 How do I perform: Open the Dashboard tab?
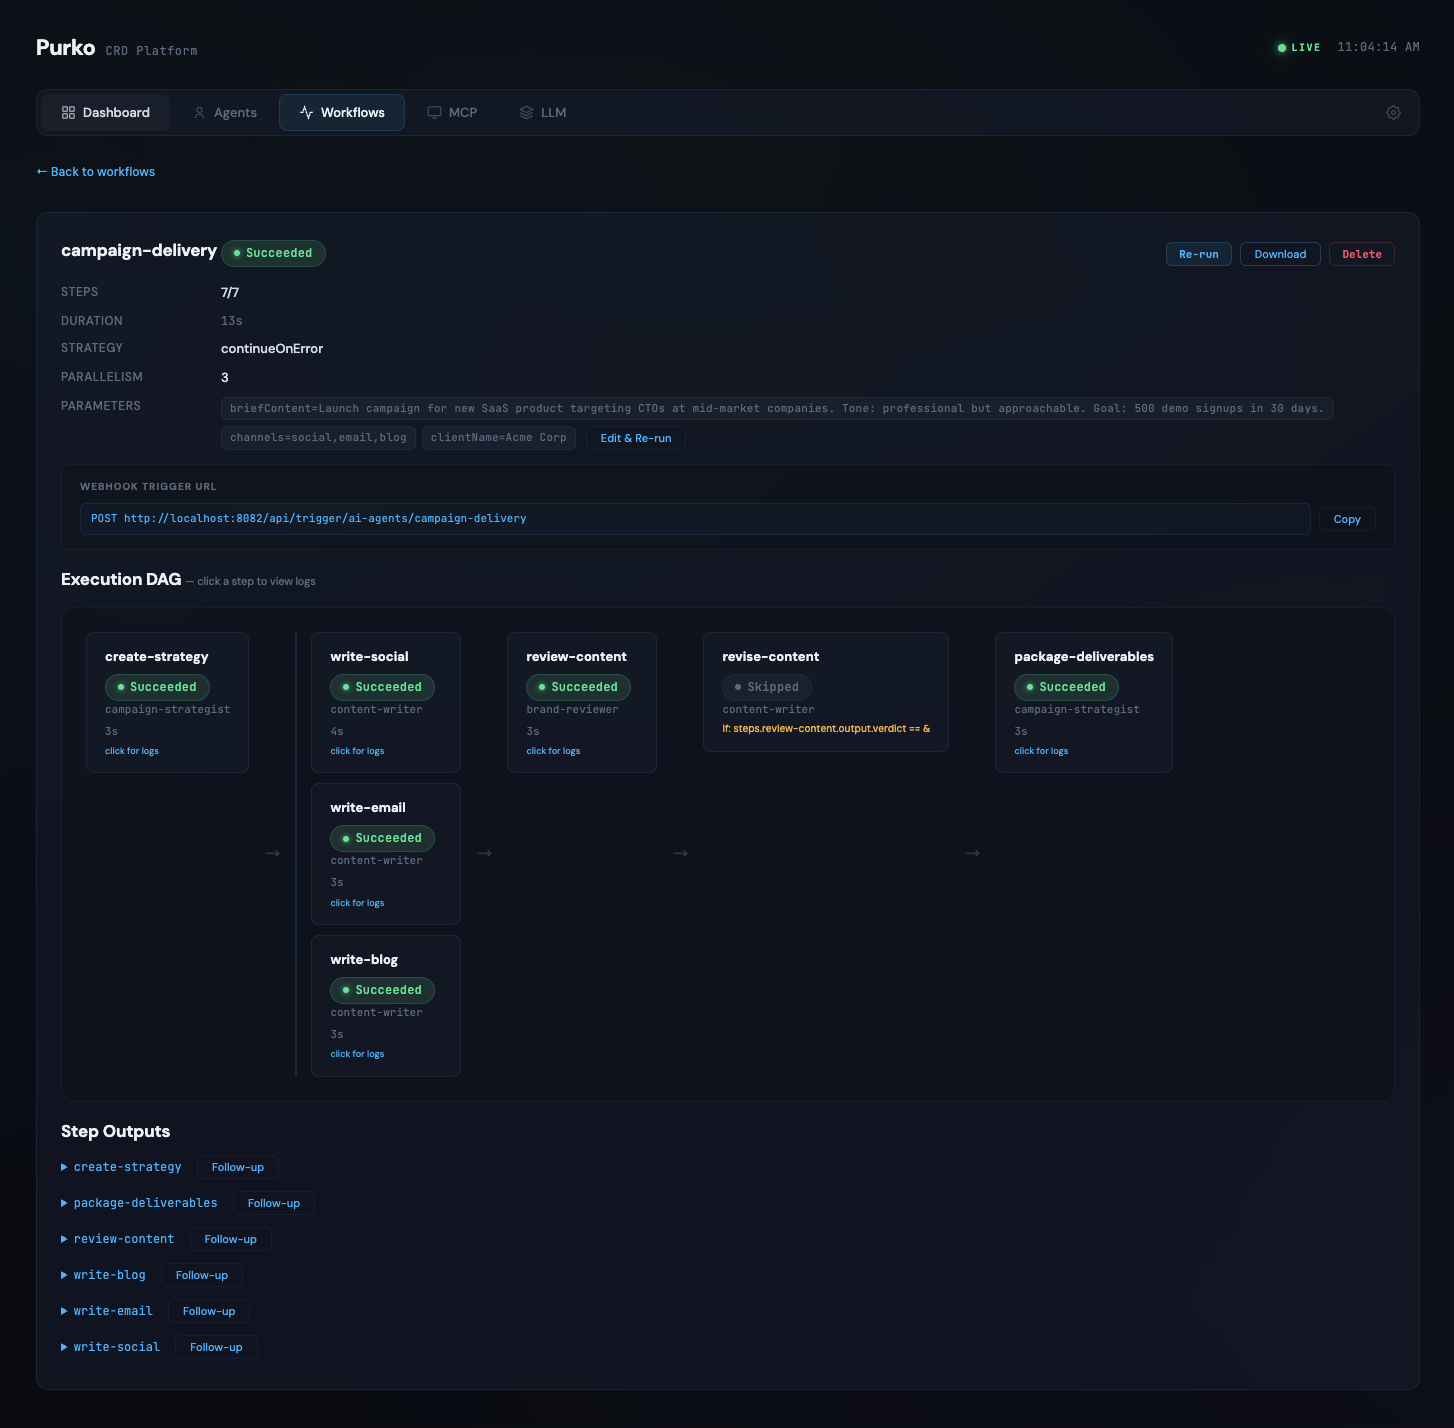click(x=106, y=113)
